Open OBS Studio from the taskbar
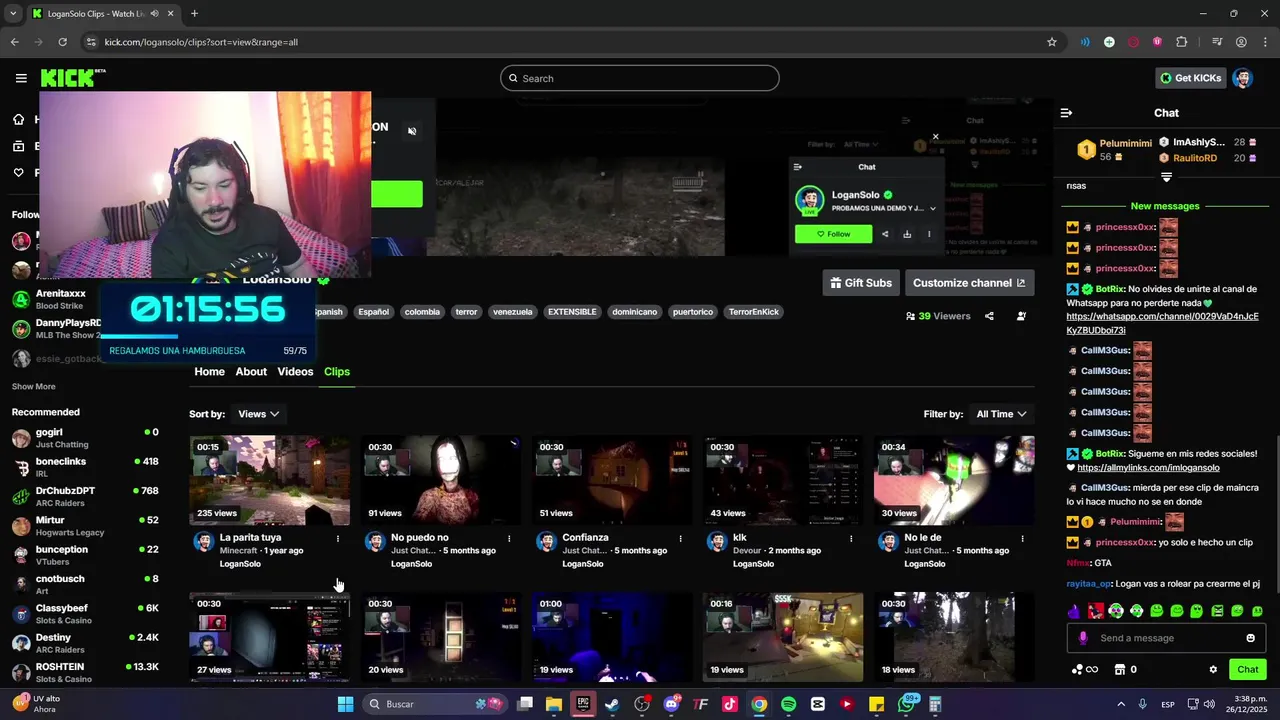The width and height of the screenshot is (1280, 720). pyautogui.click(x=642, y=704)
